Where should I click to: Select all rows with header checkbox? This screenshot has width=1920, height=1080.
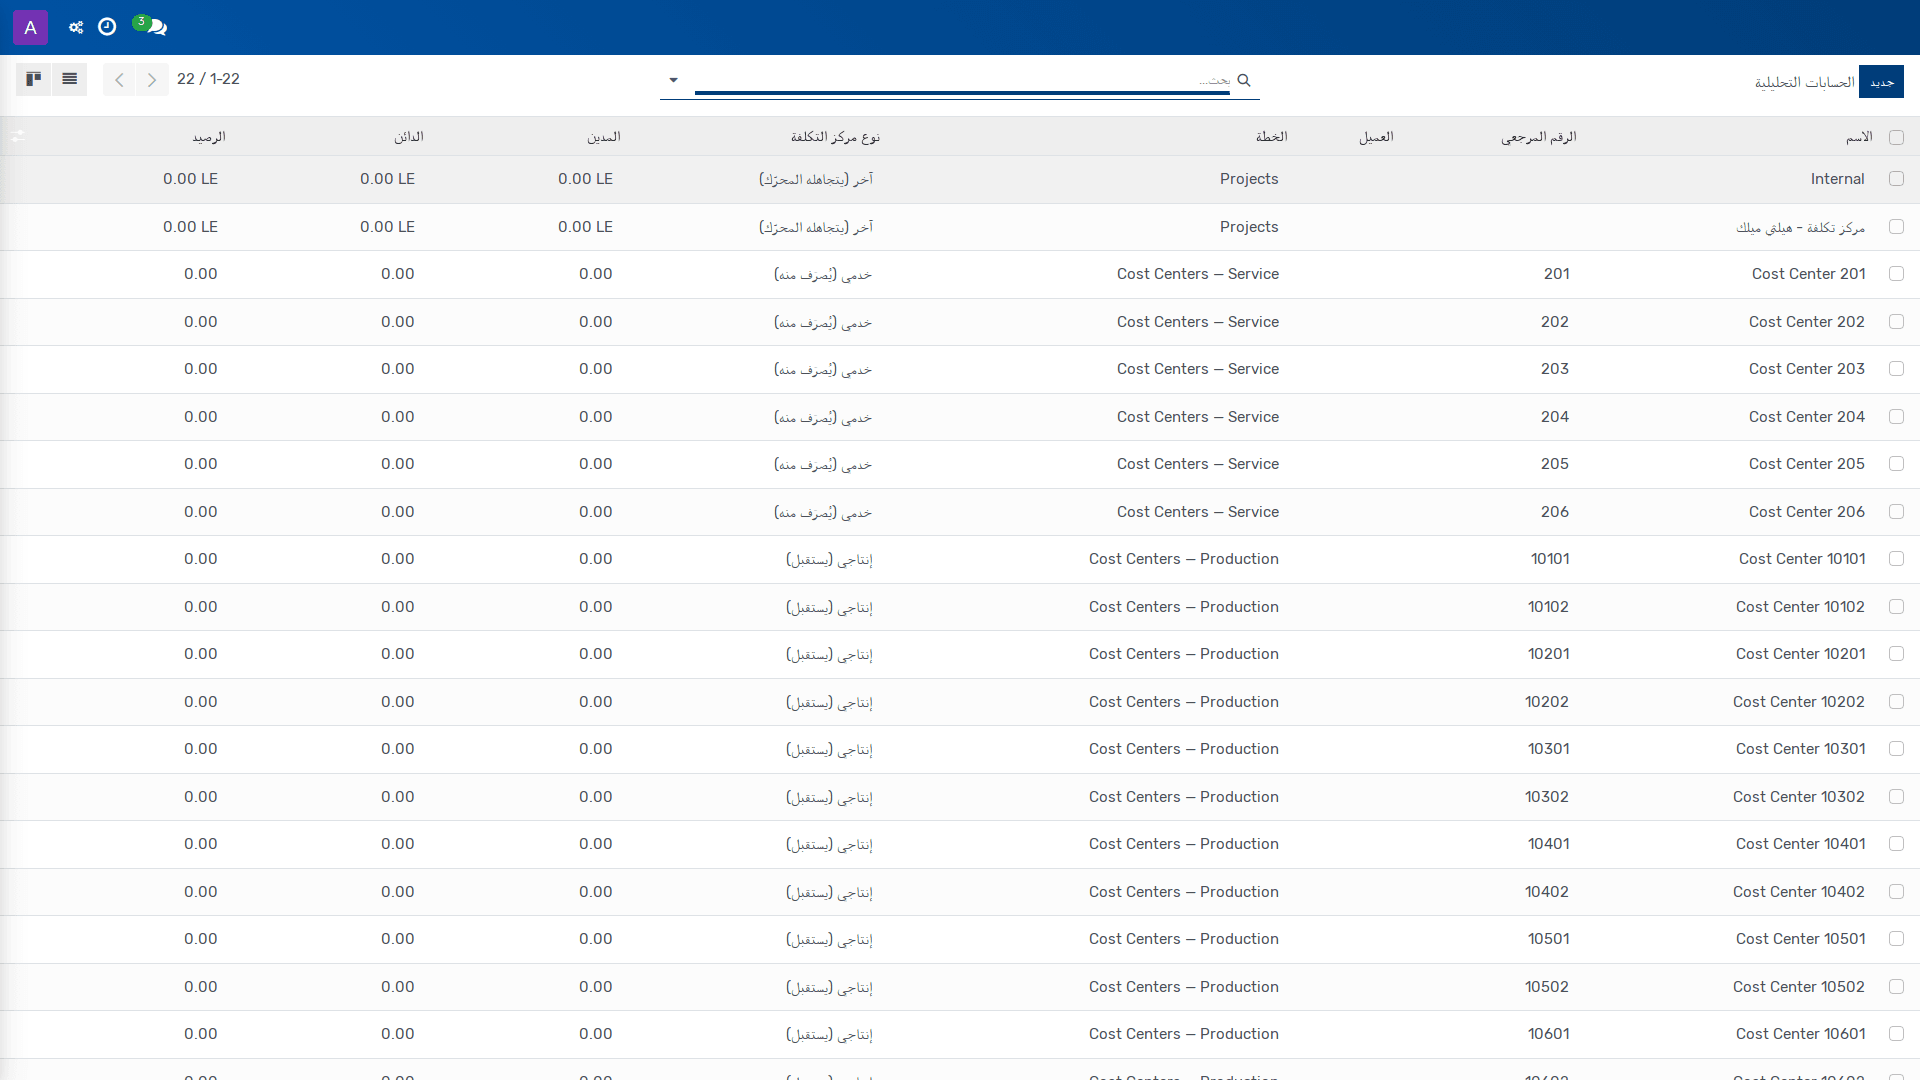tap(1896, 138)
